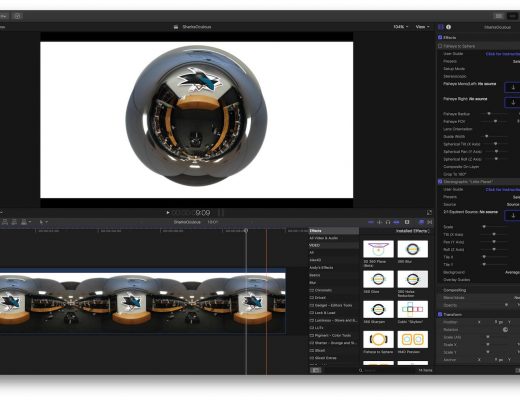The width and height of the screenshot is (520, 400).
Task: Open the viewer View dropdown
Action: pos(422,27)
